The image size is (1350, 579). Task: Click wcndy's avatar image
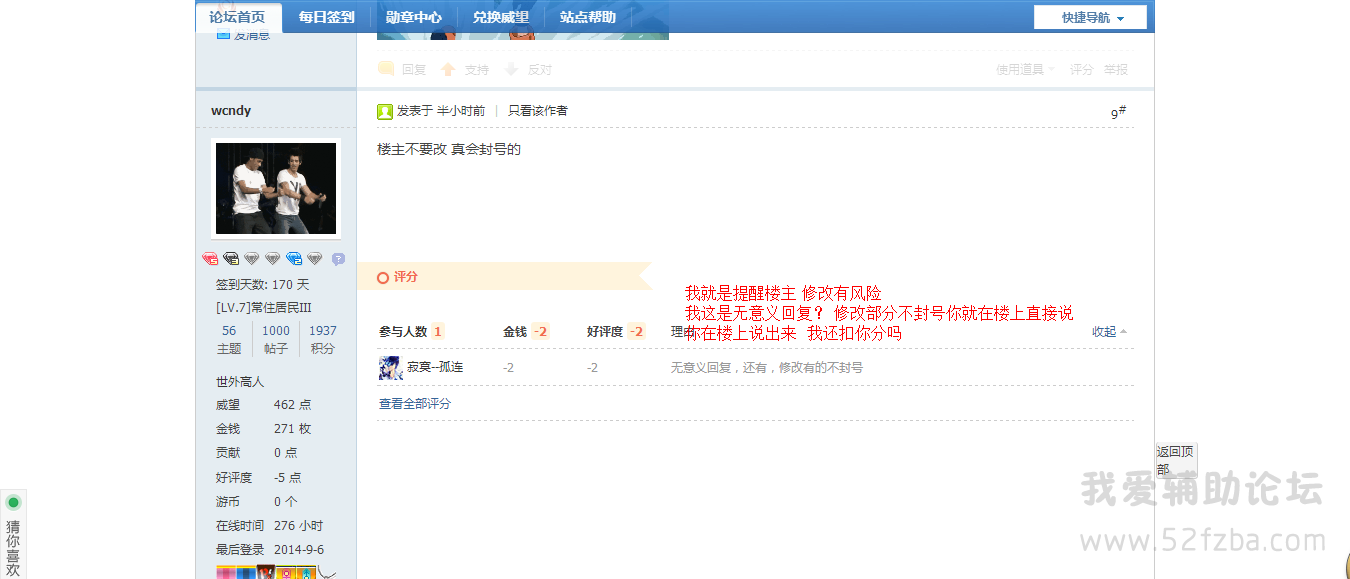point(276,189)
